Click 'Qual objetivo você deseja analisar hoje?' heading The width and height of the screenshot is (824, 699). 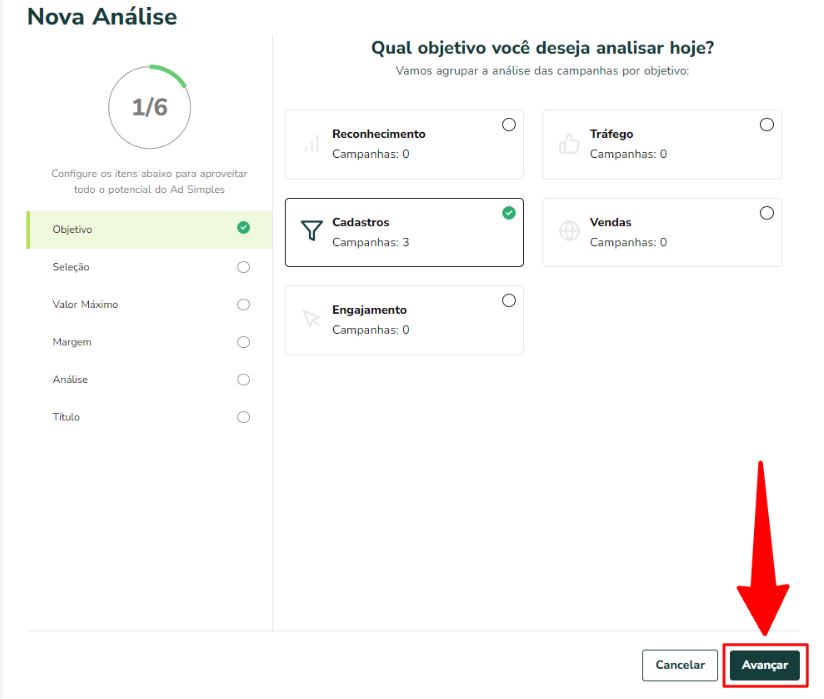coord(542,48)
